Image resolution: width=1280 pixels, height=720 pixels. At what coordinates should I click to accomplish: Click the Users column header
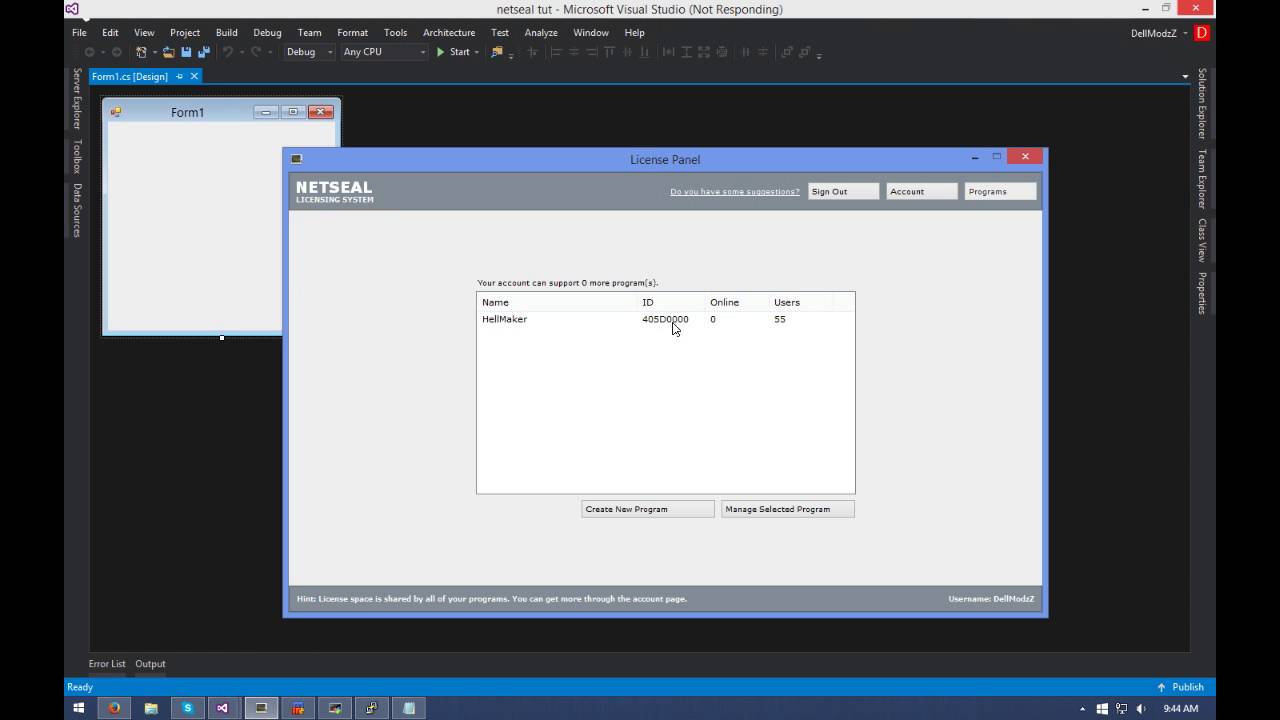(x=799, y=302)
